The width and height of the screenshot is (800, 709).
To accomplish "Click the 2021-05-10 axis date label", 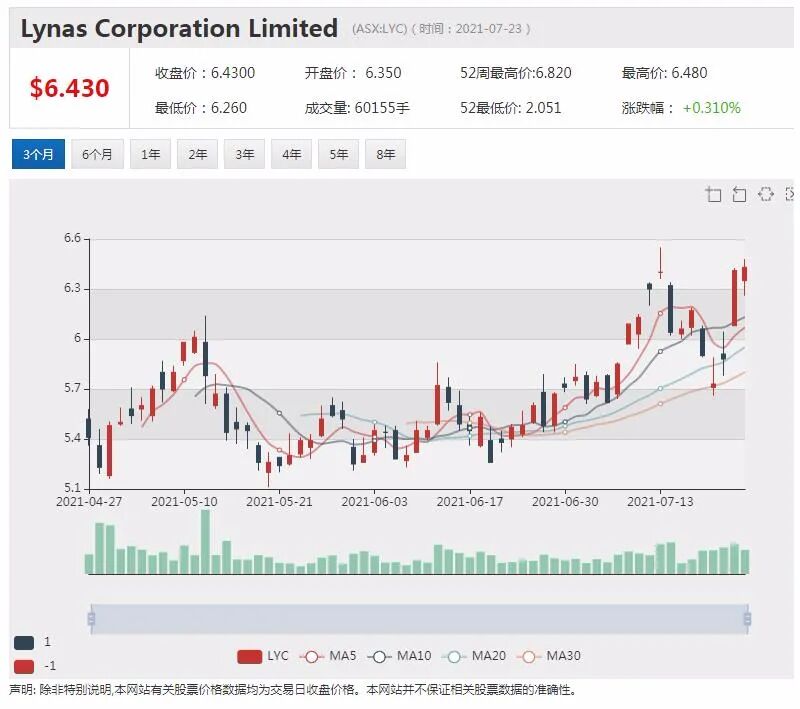I will click(184, 502).
